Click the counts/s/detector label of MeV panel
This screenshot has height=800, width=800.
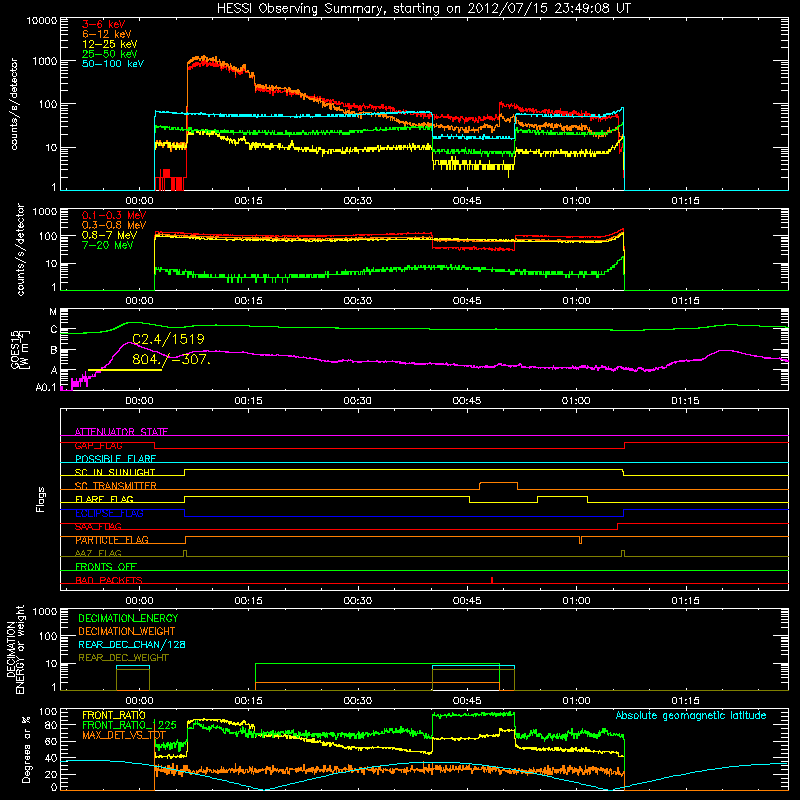20,249
